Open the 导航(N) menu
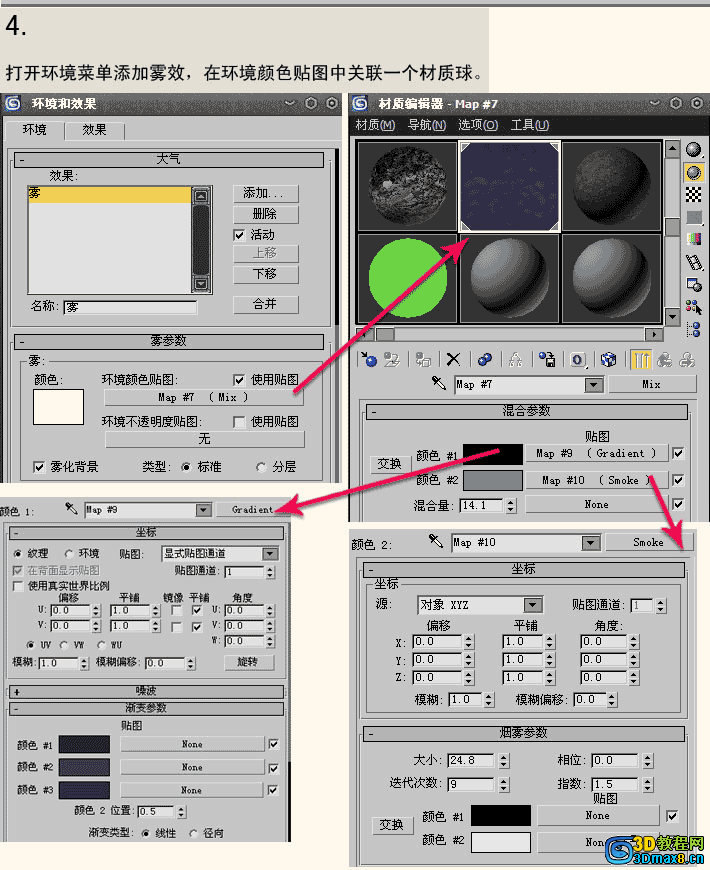Image resolution: width=710 pixels, height=870 pixels. [427, 125]
